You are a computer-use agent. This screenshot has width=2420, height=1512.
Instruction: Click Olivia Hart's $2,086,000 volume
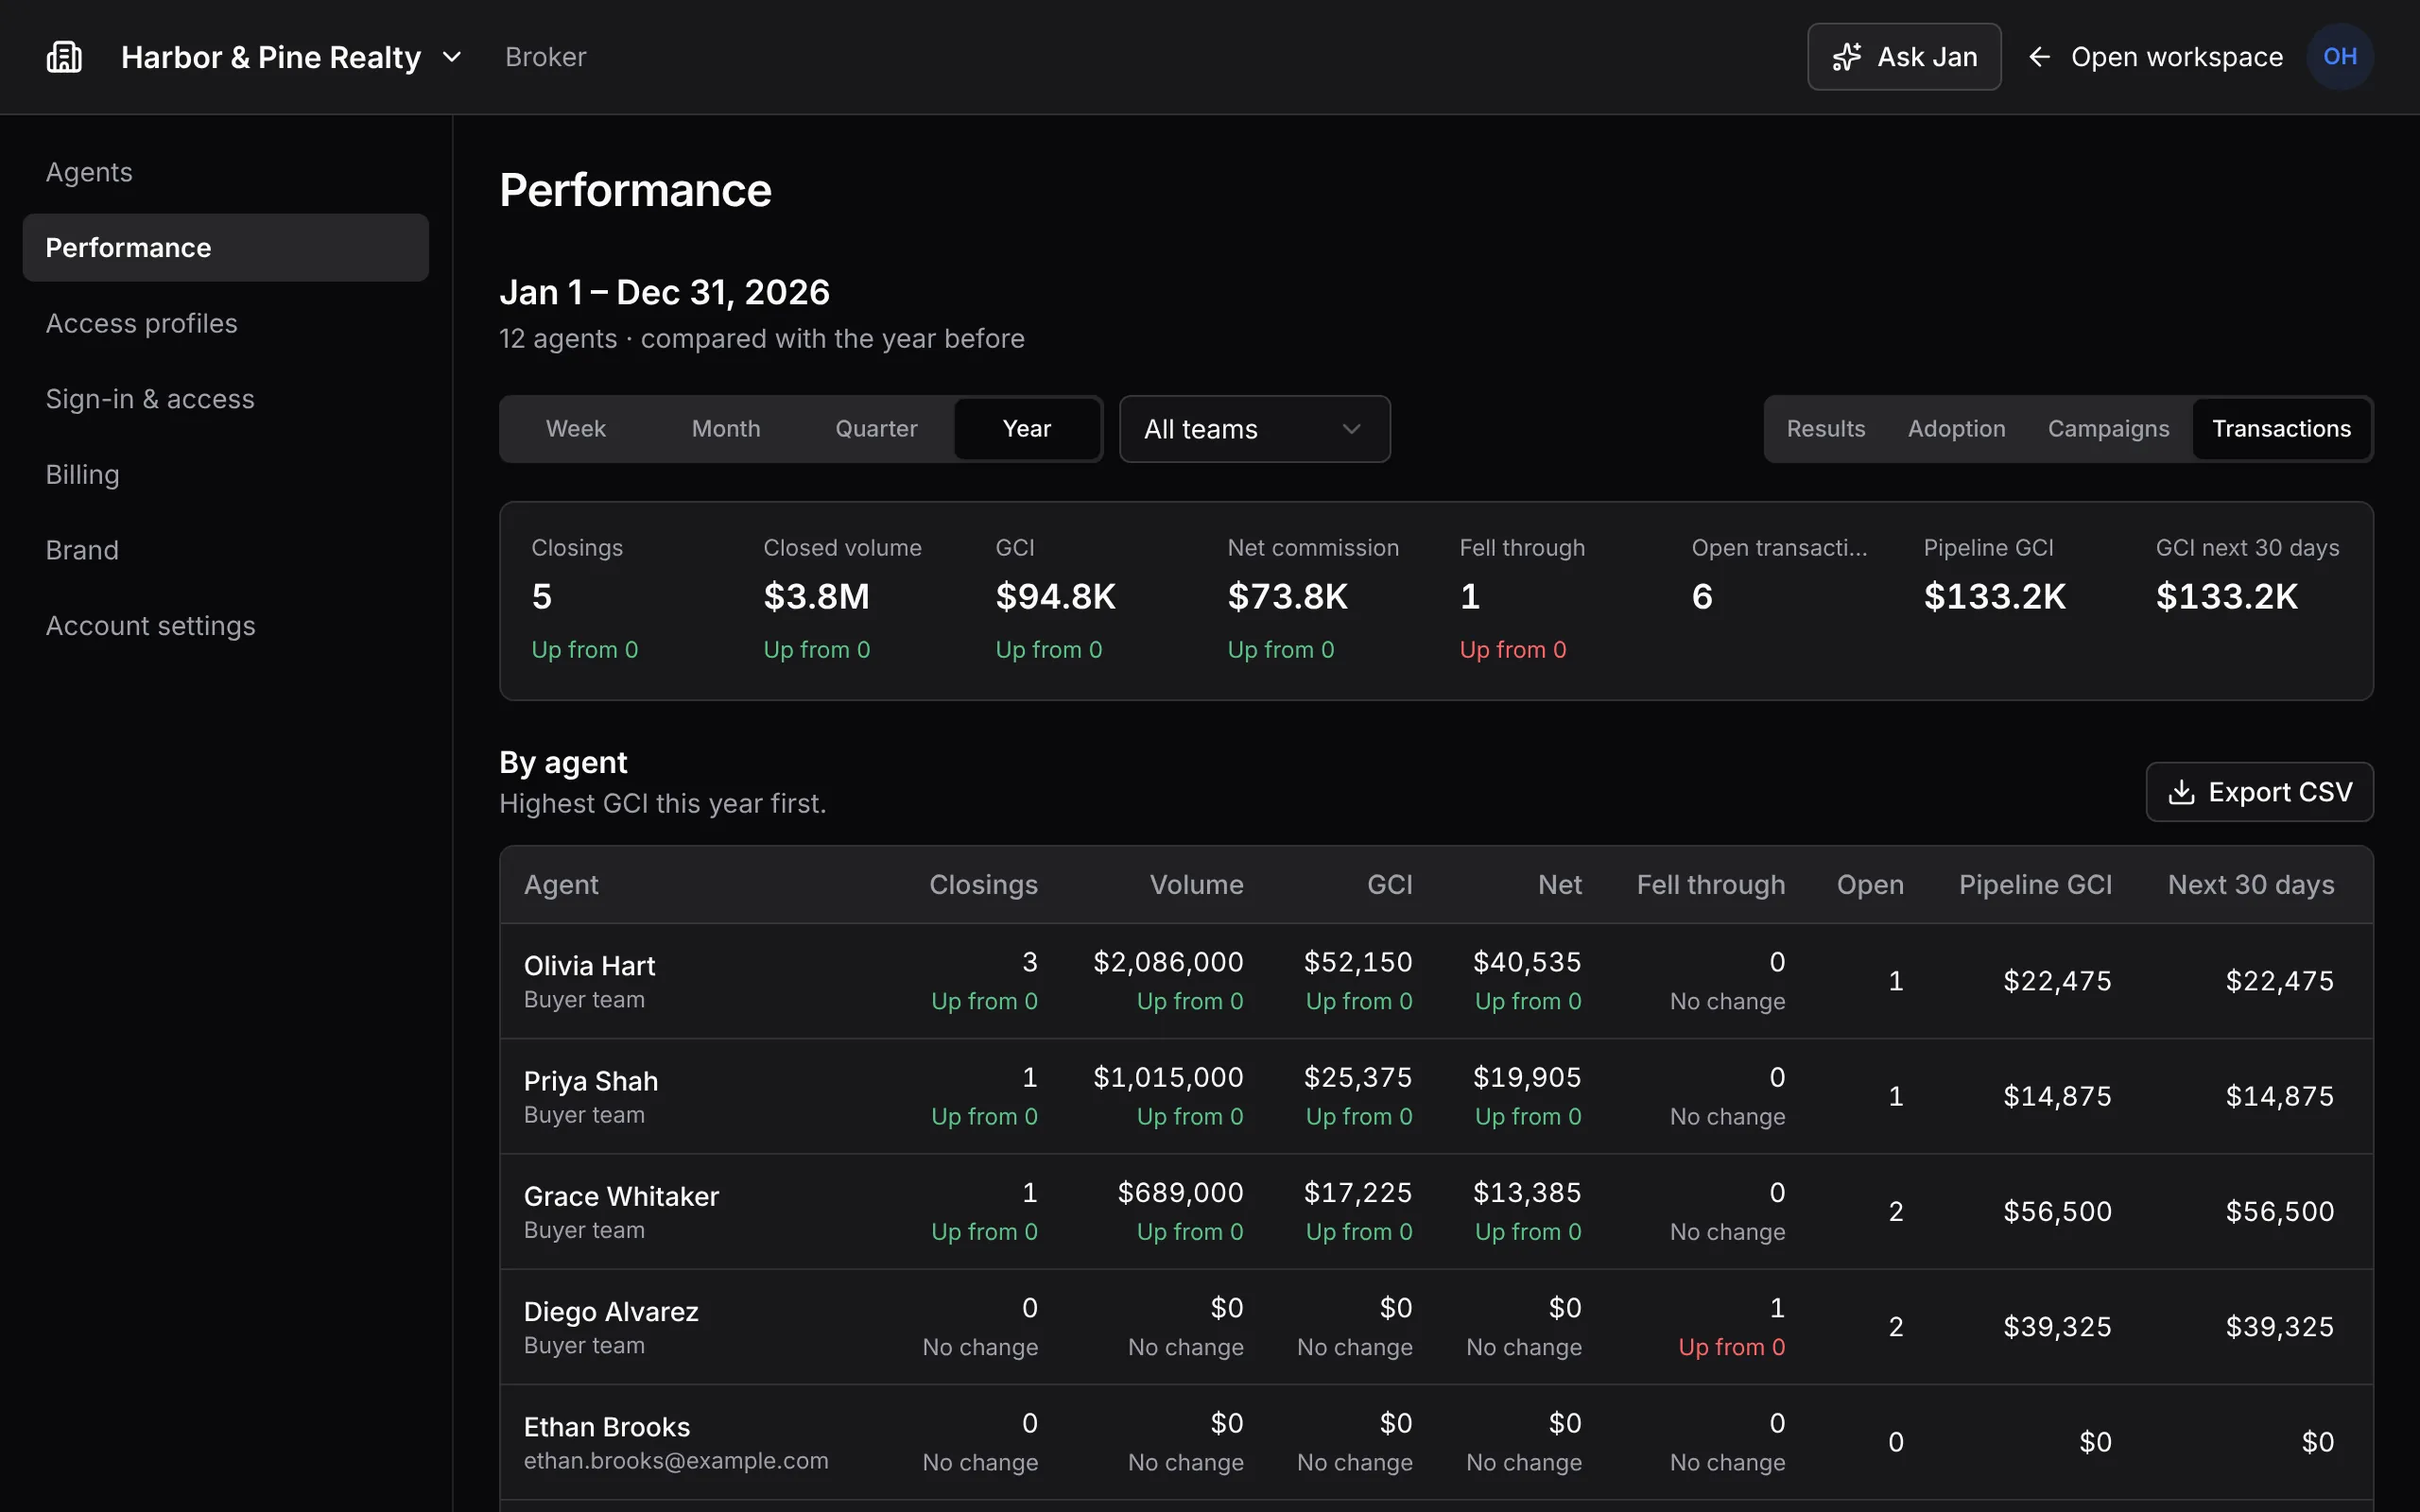click(x=1168, y=962)
